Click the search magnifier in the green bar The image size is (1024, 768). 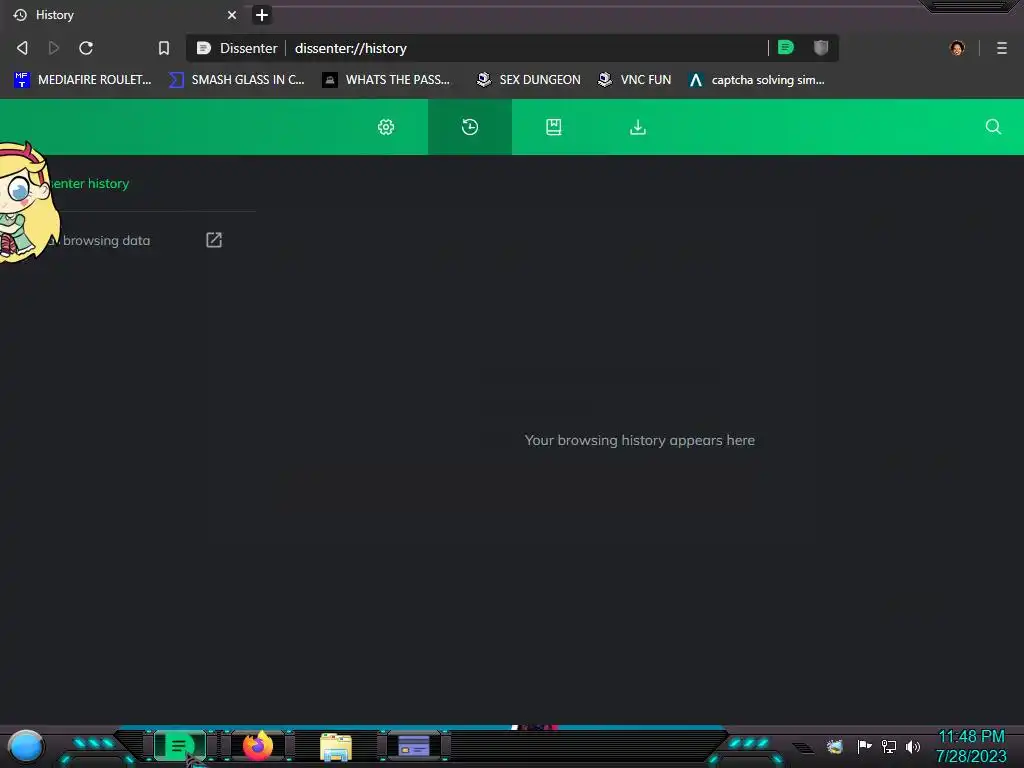point(993,127)
